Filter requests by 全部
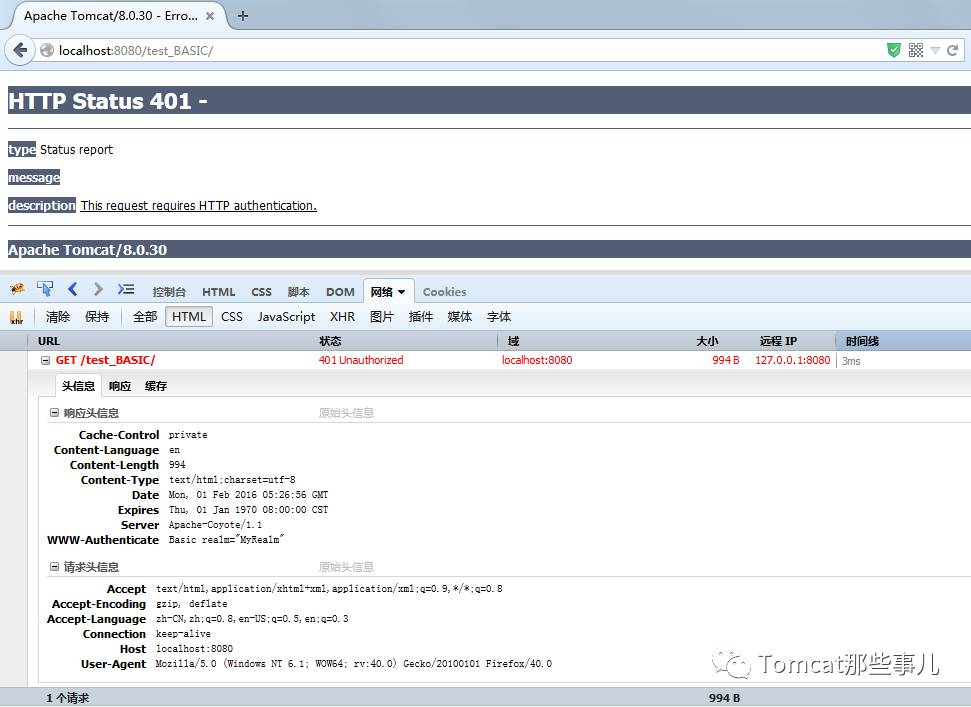The image size is (971, 707). (x=145, y=317)
